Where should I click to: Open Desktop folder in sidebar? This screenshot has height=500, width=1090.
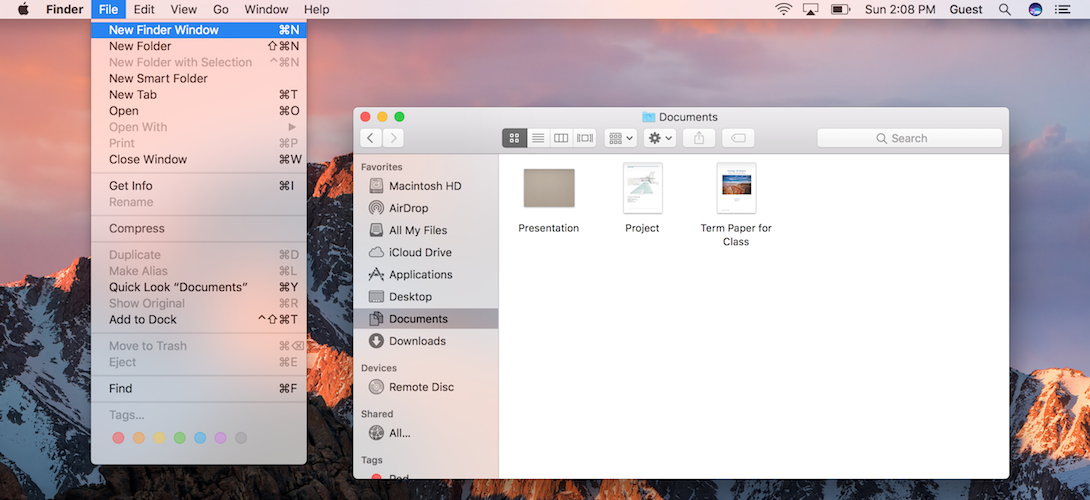tap(425, 296)
